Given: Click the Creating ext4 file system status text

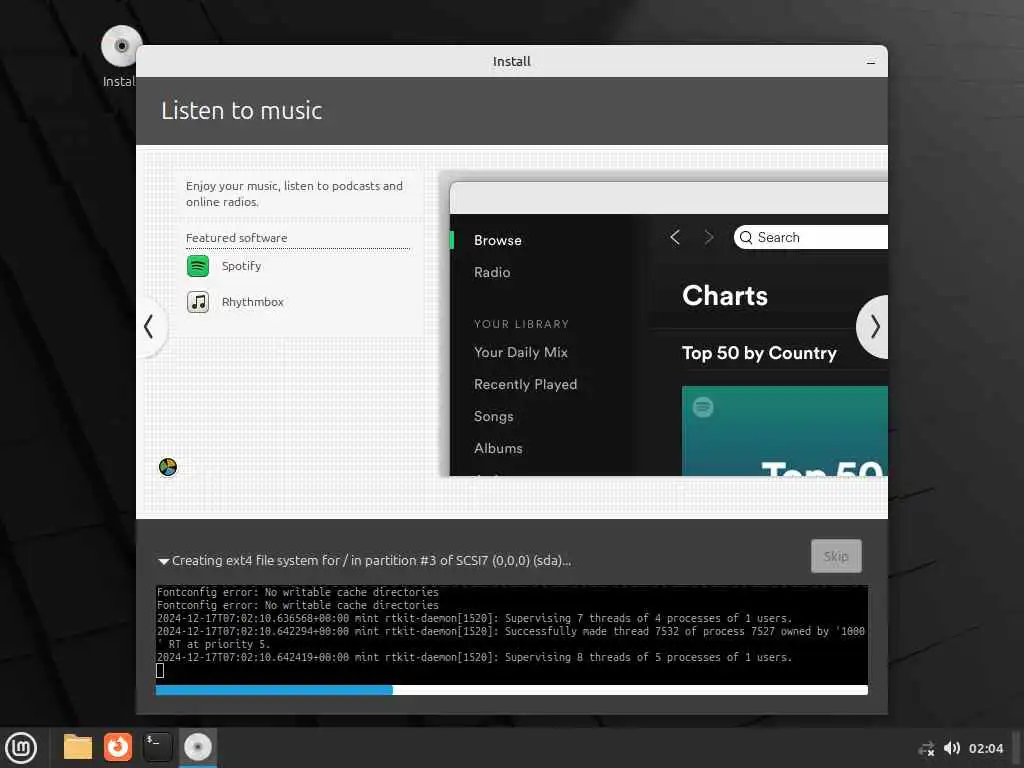Looking at the screenshot, I should coord(371,560).
